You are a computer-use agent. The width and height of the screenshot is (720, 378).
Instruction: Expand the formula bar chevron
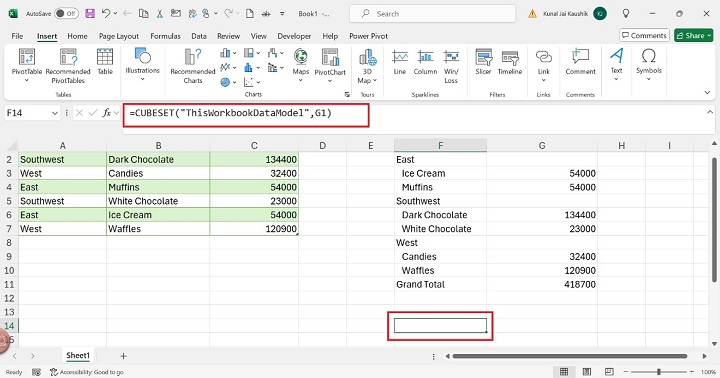click(x=710, y=112)
